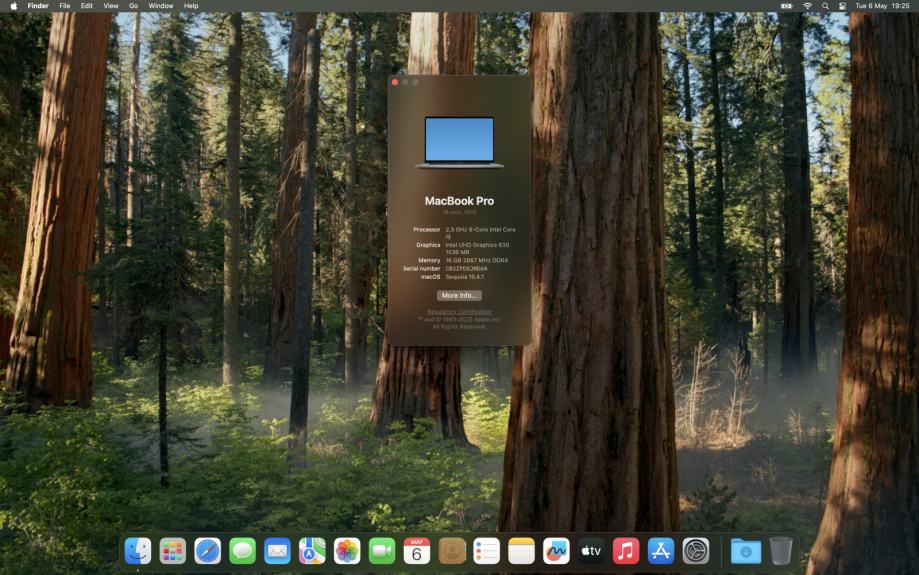Click the MacBook Pro laptop image

tap(460, 142)
